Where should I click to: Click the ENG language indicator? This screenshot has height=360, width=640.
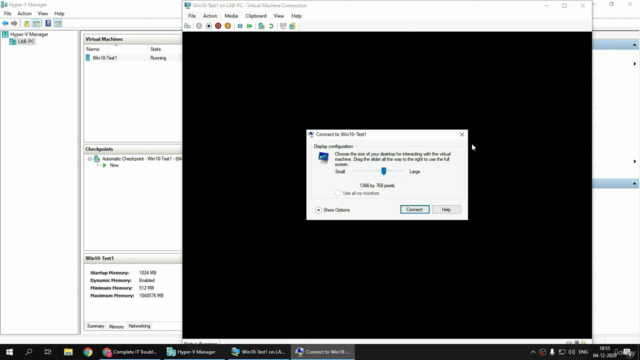pyautogui.click(x=583, y=352)
